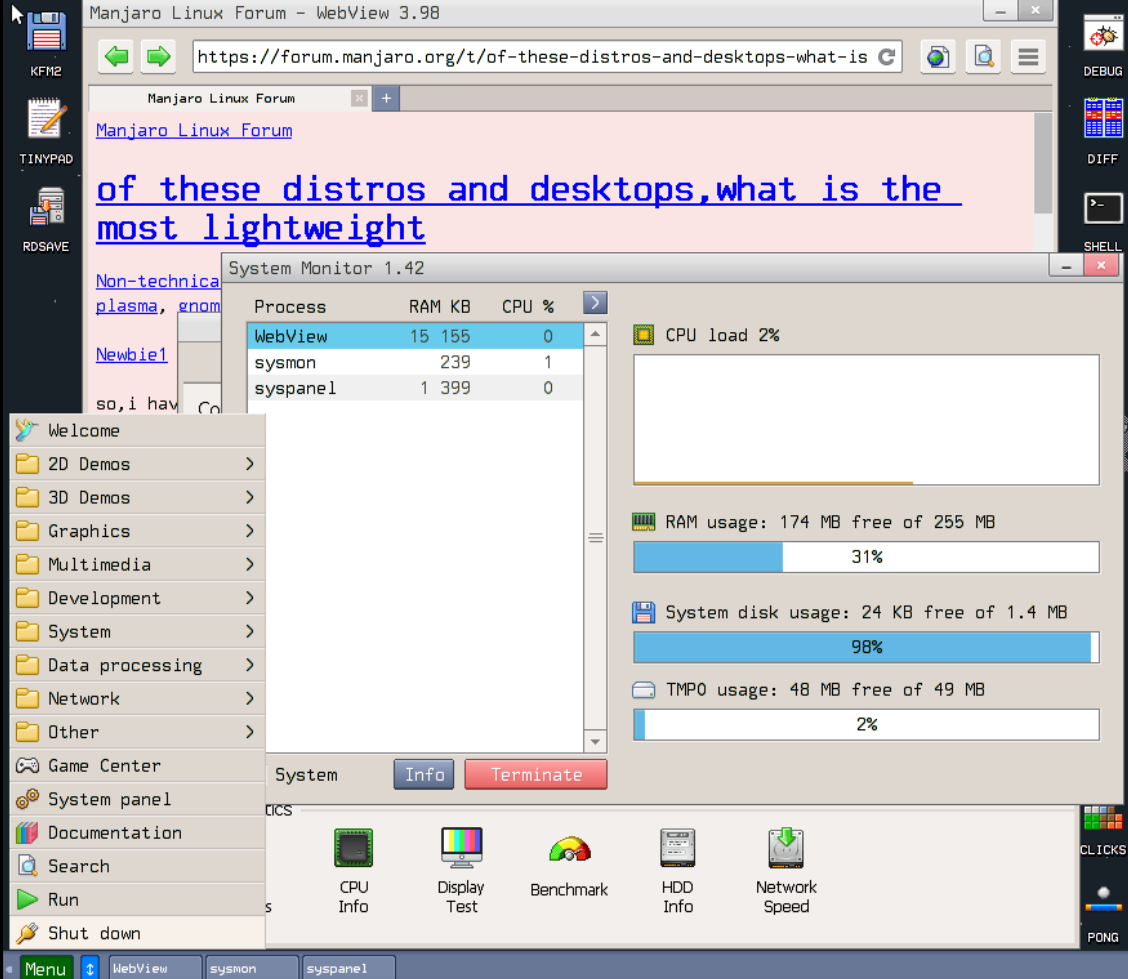Expand the Network submenu

coord(137,698)
